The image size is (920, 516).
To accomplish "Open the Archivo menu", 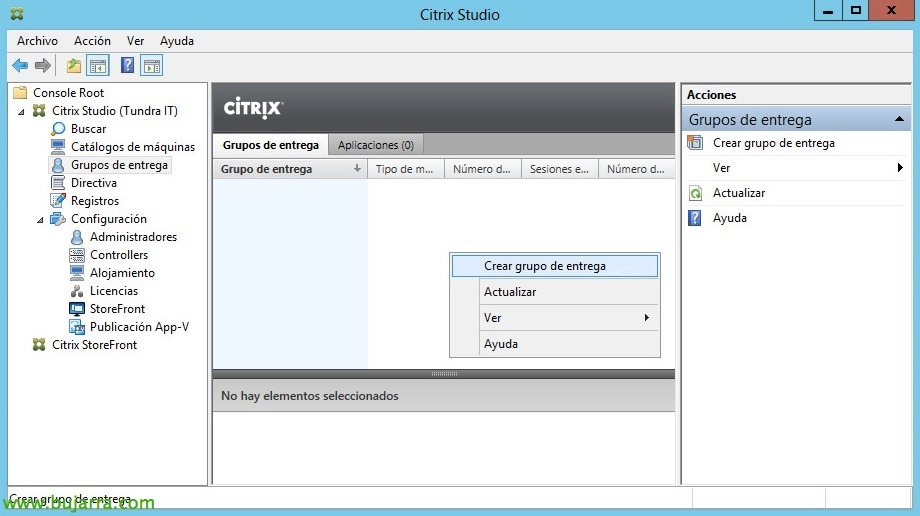I will point(37,41).
